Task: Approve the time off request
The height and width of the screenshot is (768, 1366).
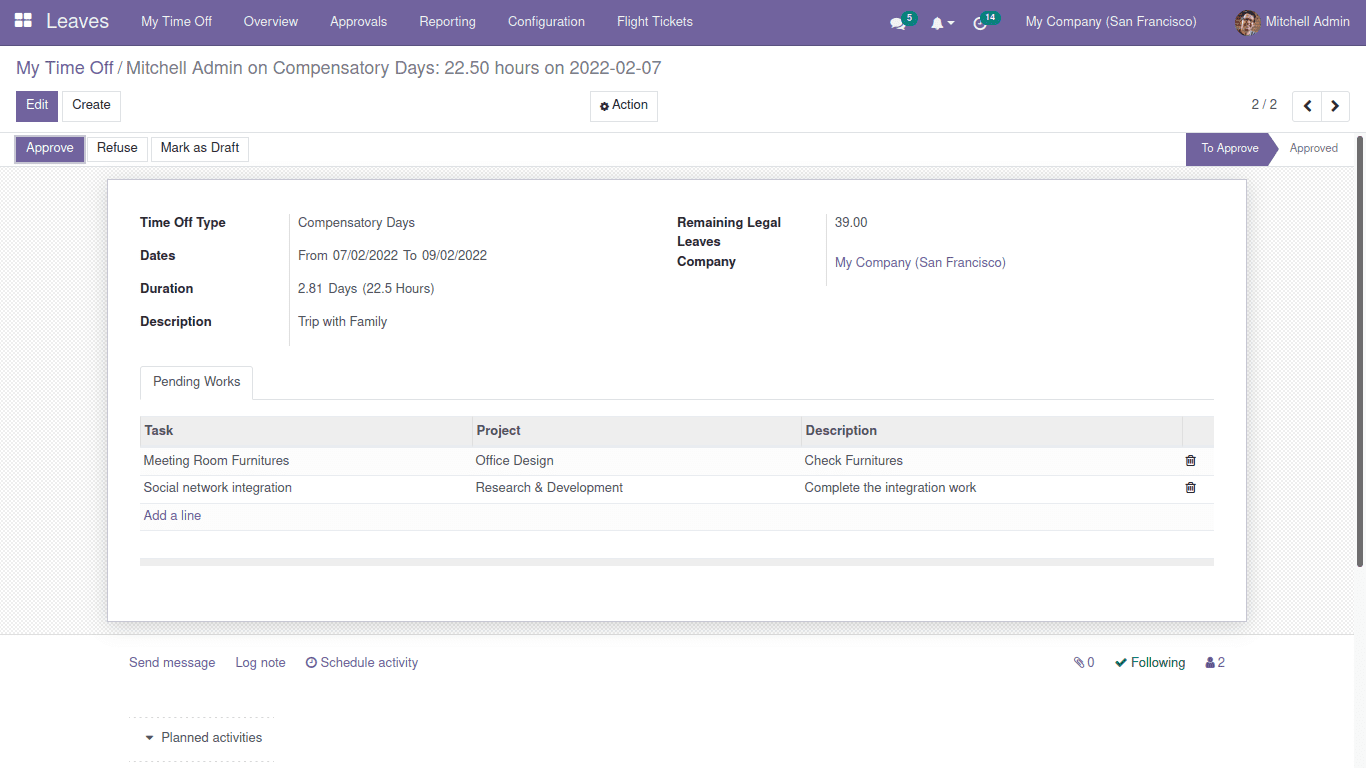Action: tap(49, 148)
